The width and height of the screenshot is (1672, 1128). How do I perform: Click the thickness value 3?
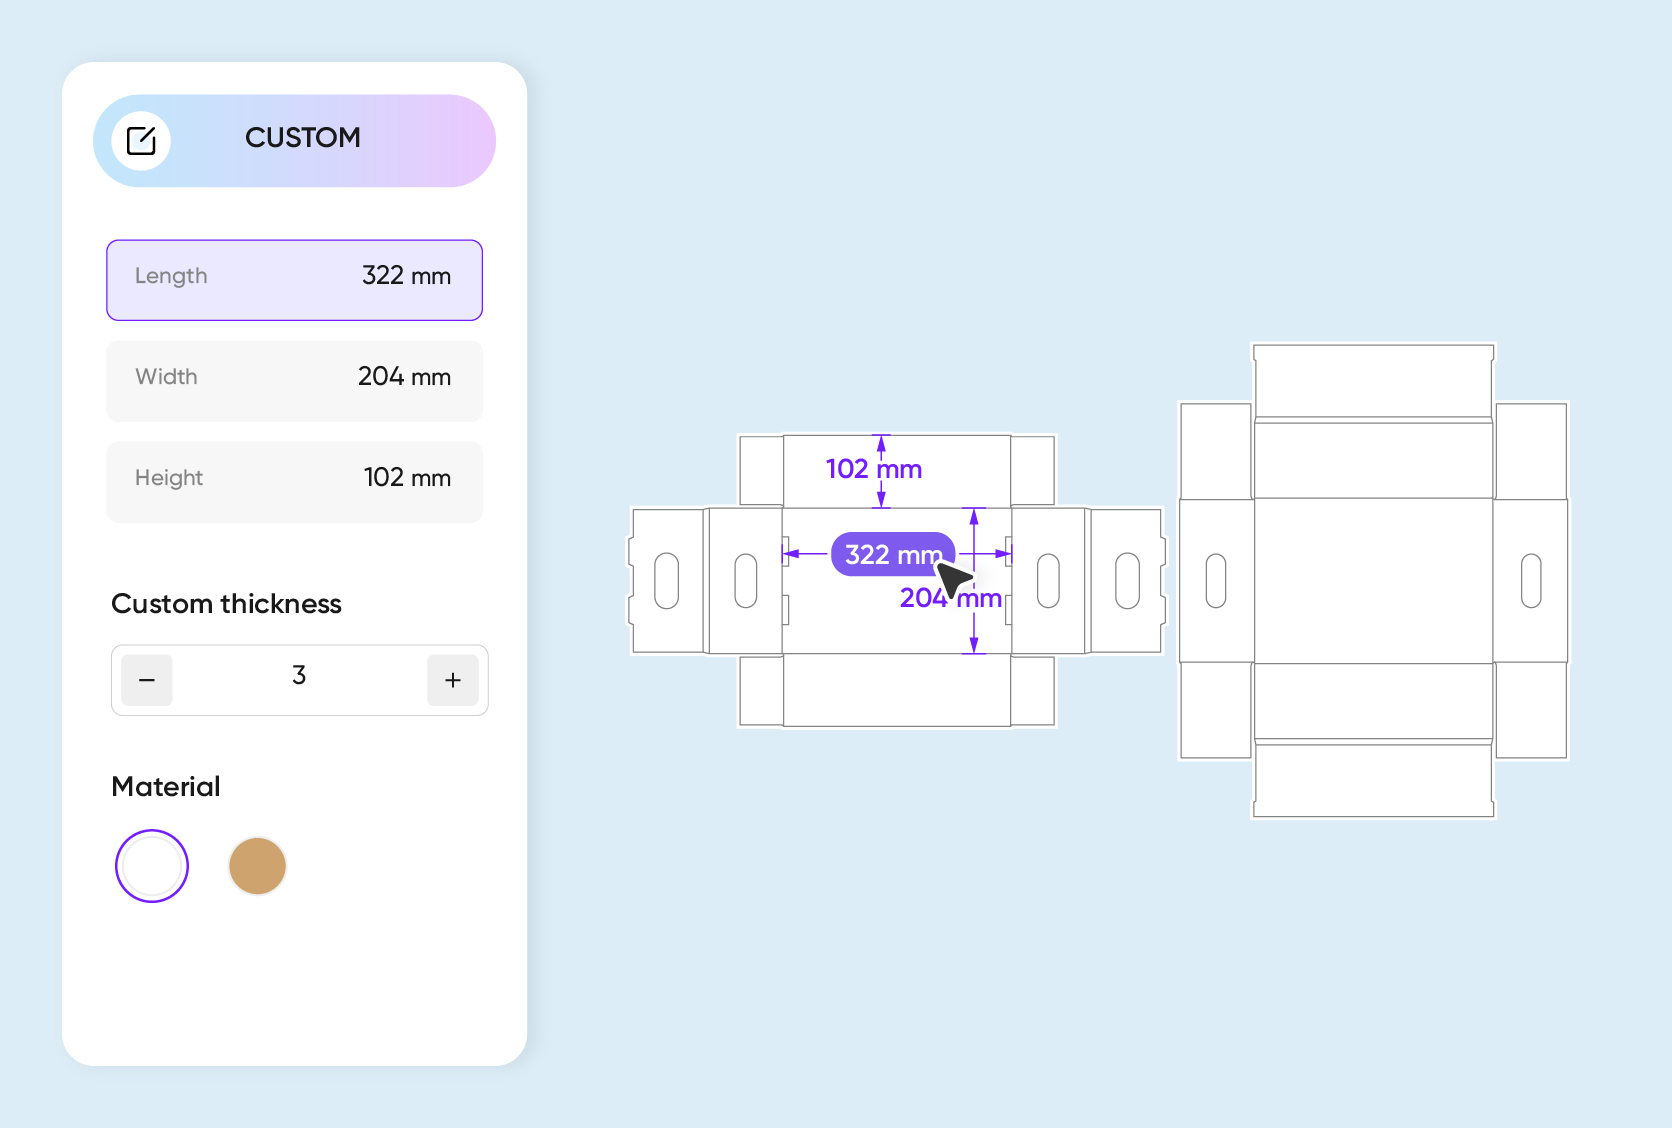[299, 676]
